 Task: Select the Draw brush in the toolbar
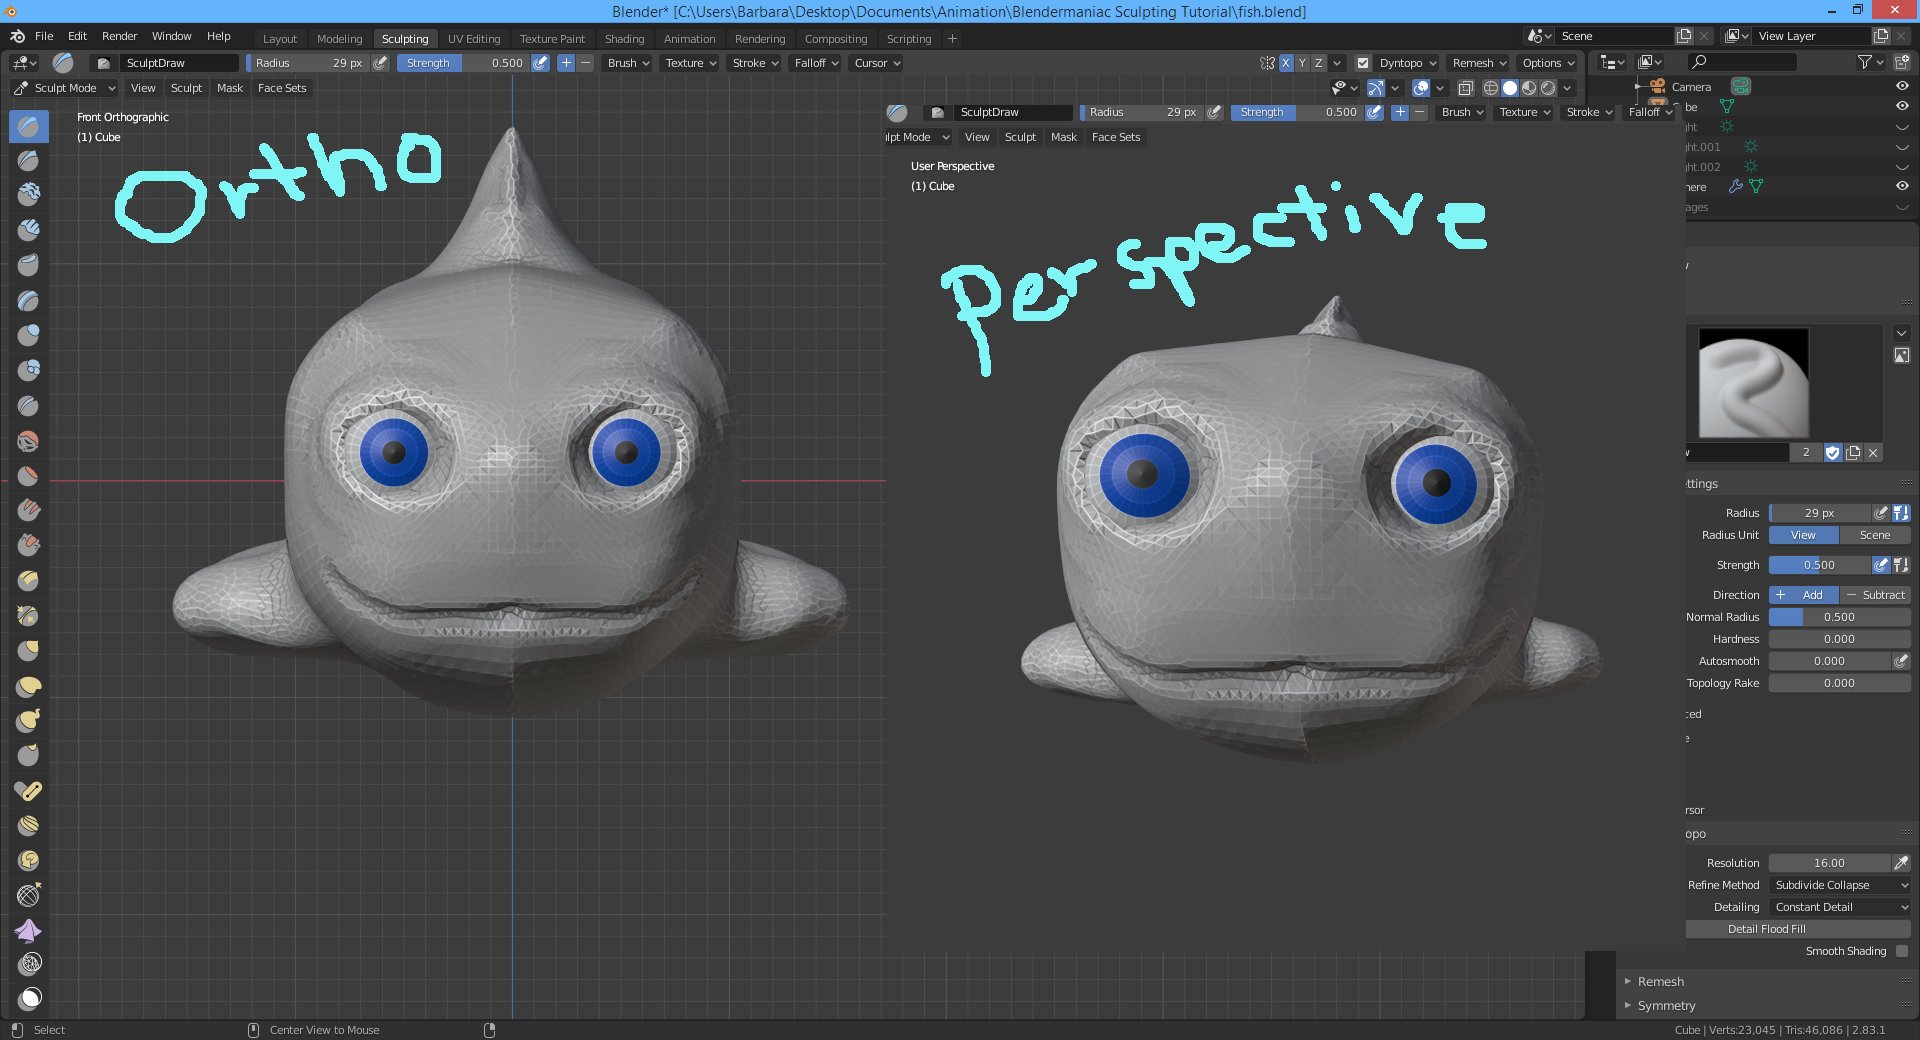(x=28, y=127)
